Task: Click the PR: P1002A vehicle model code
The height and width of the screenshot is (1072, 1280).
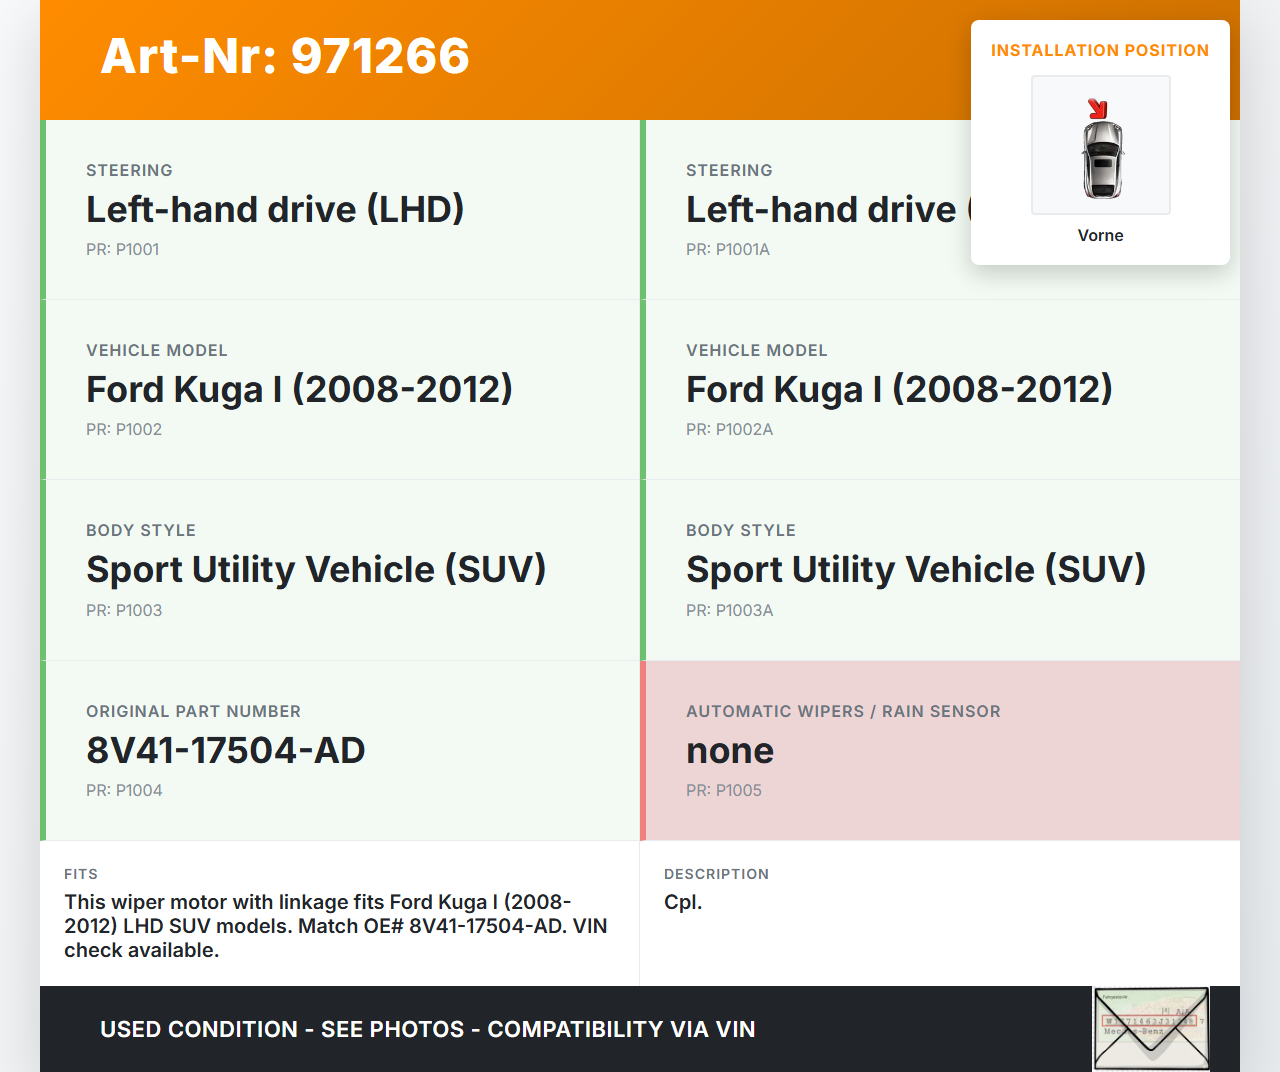Action: coord(729,429)
